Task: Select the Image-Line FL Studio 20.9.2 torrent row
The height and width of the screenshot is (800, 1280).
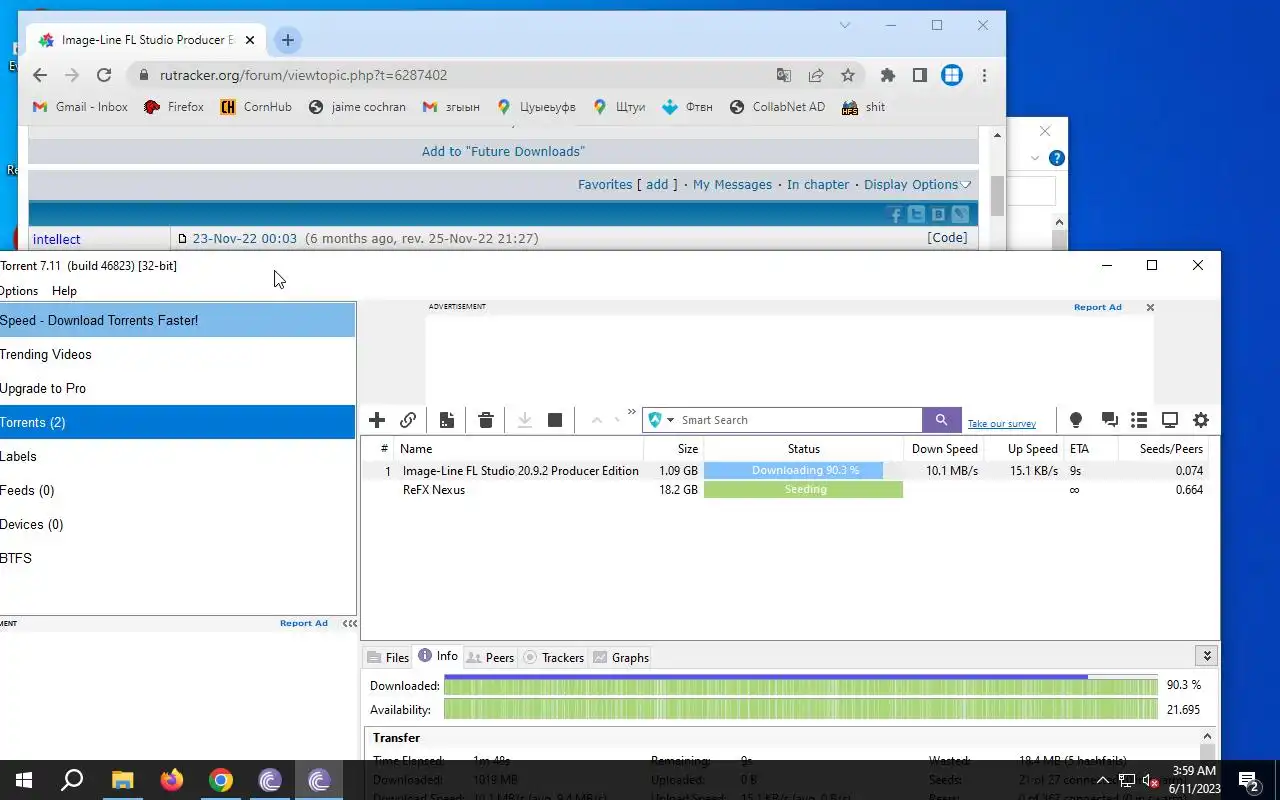Action: coord(790,470)
